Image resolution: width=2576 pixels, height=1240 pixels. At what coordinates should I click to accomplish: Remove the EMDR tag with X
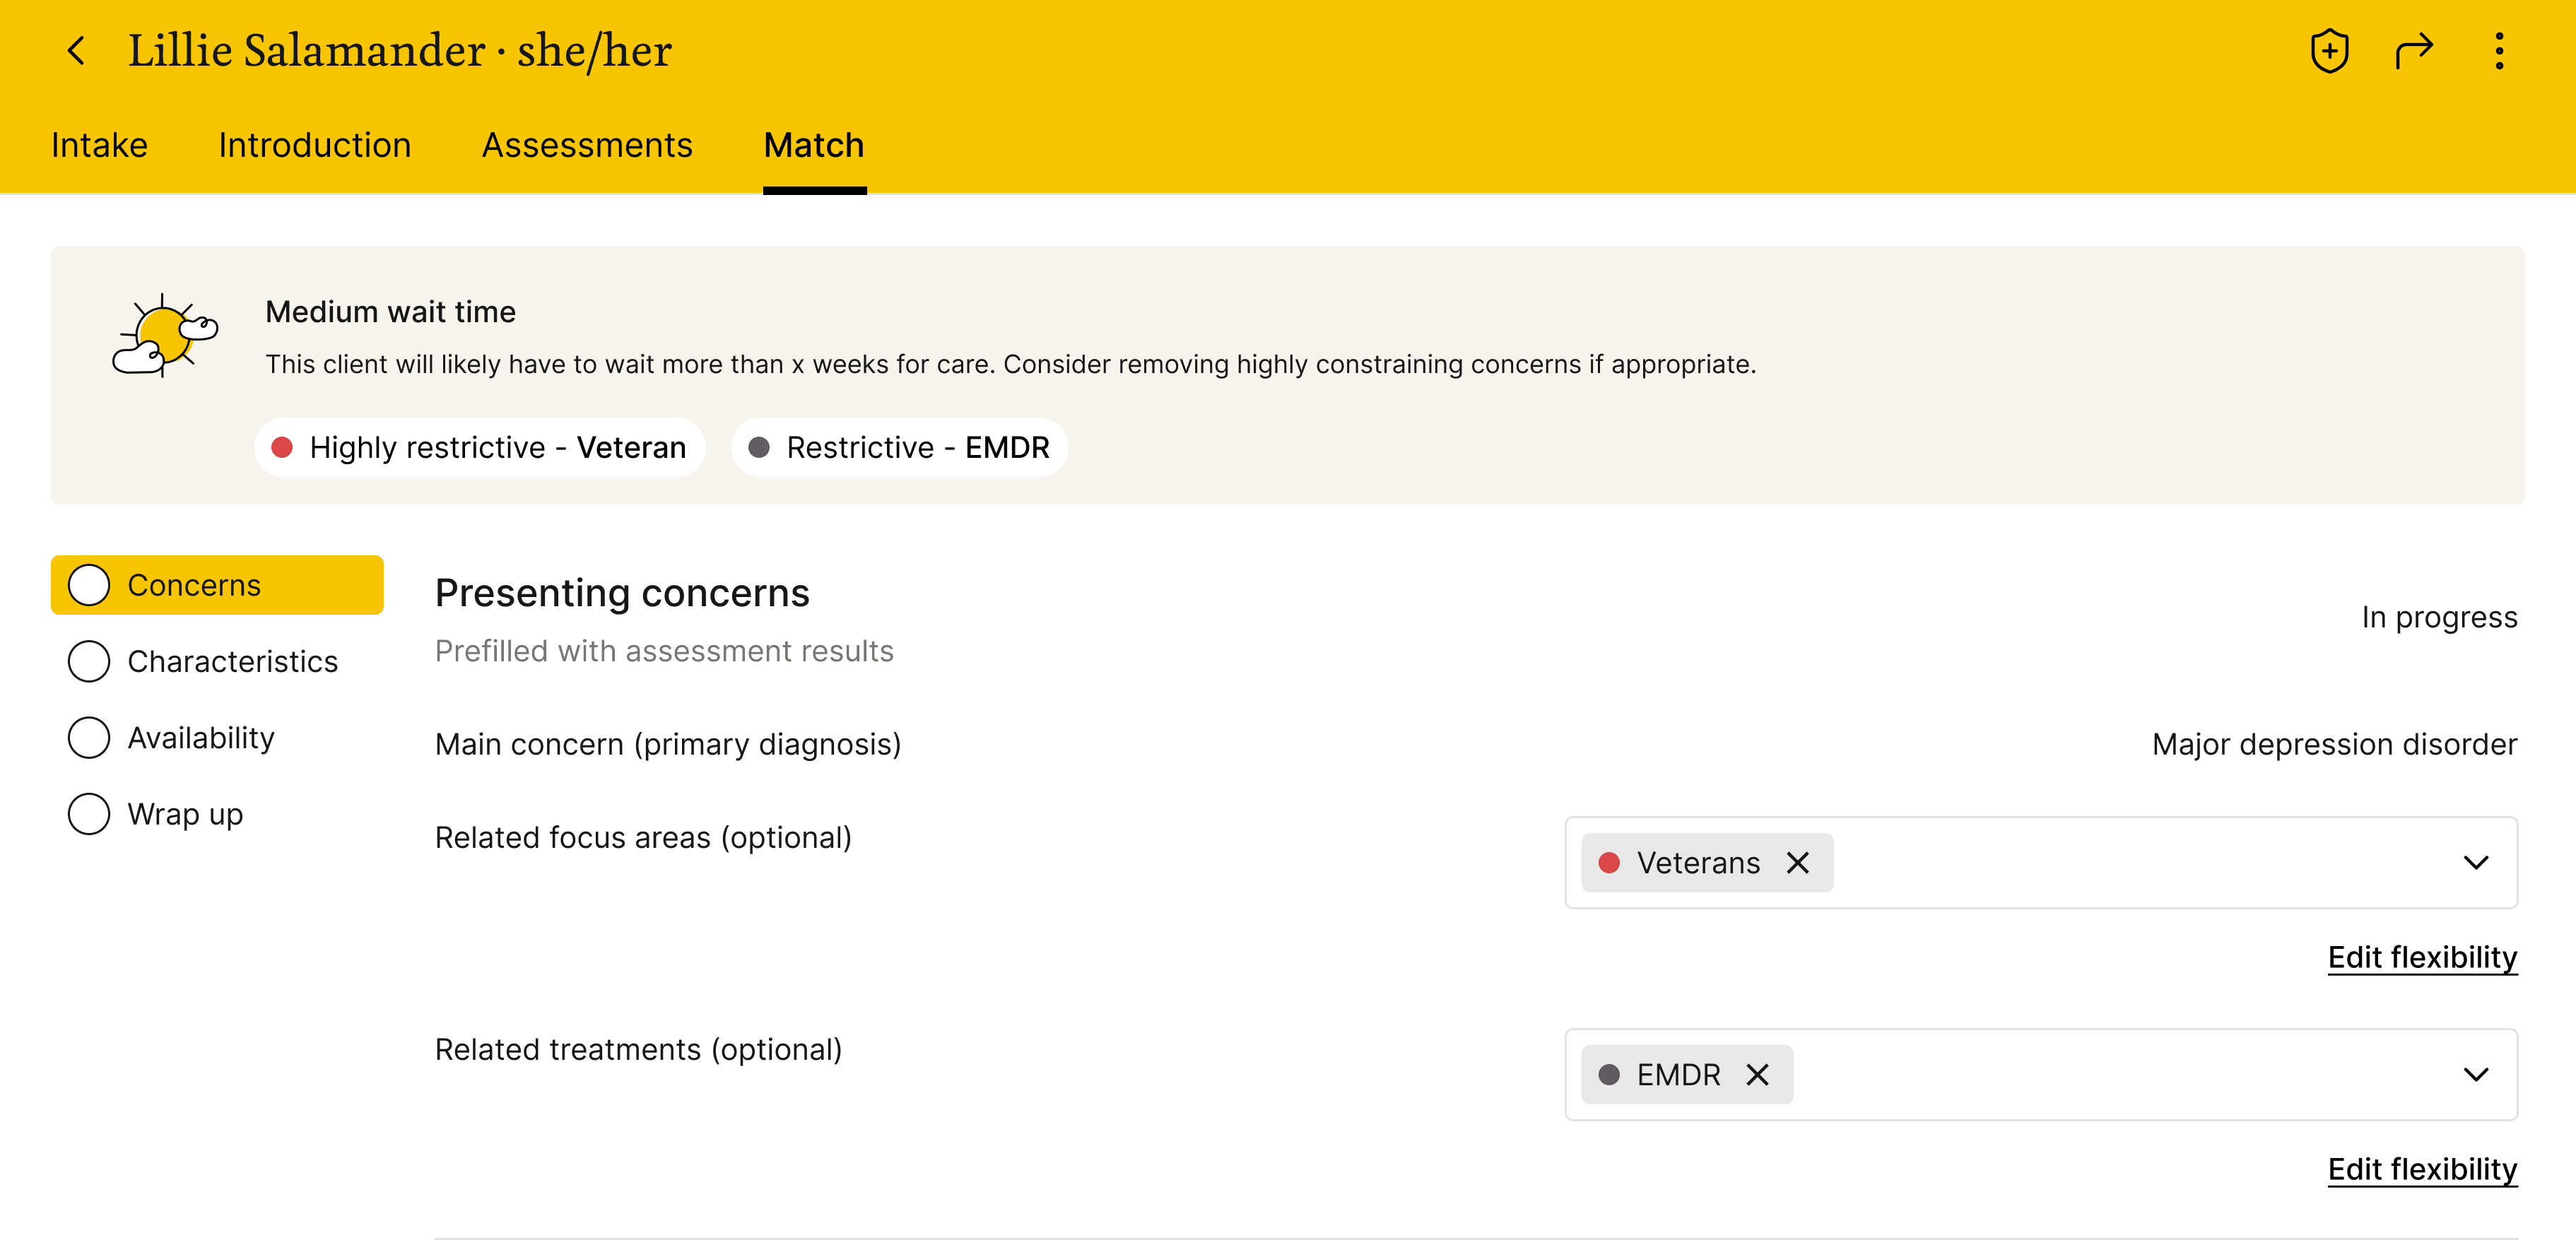click(x=1757, y=1074)
